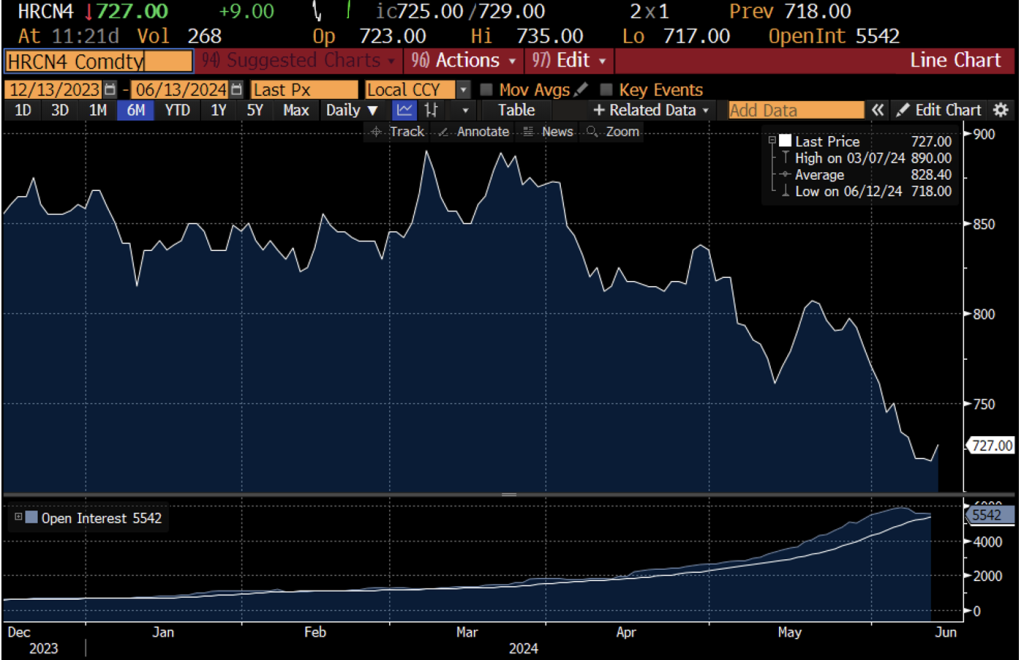
Task: Click the Edit Chart button
Action: pyautogui.click(x=938, y=110)
